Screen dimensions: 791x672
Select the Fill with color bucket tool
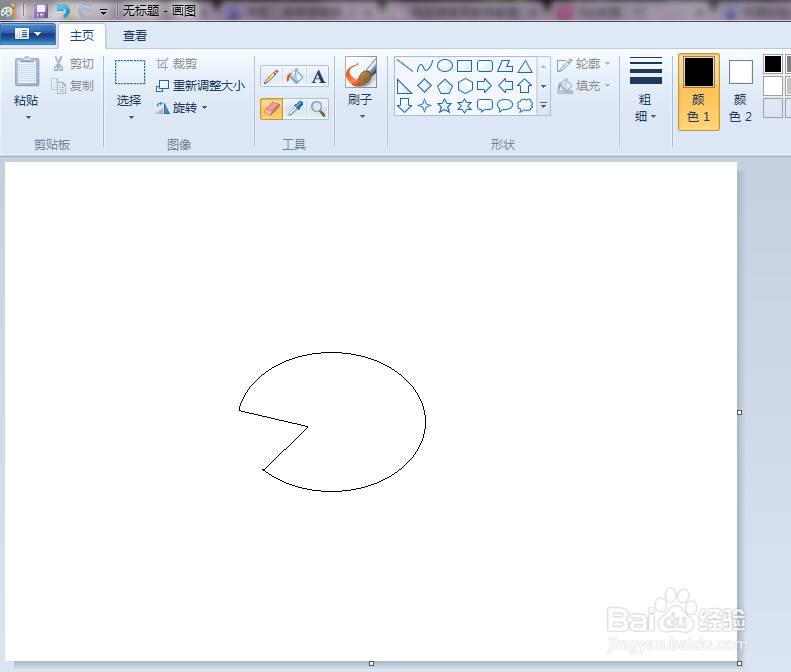tap(295, 76)
